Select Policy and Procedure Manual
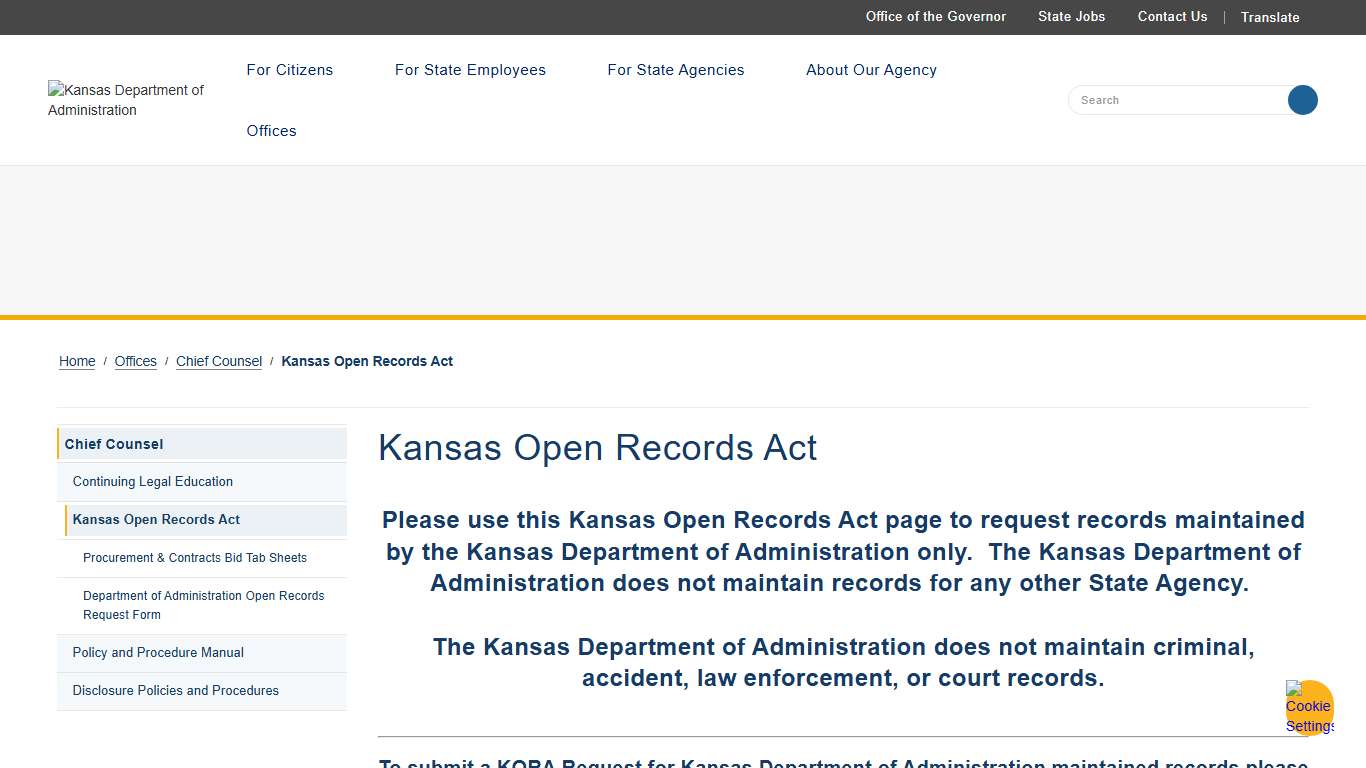Screen dimensions: 1366x768 coord(158,652)
